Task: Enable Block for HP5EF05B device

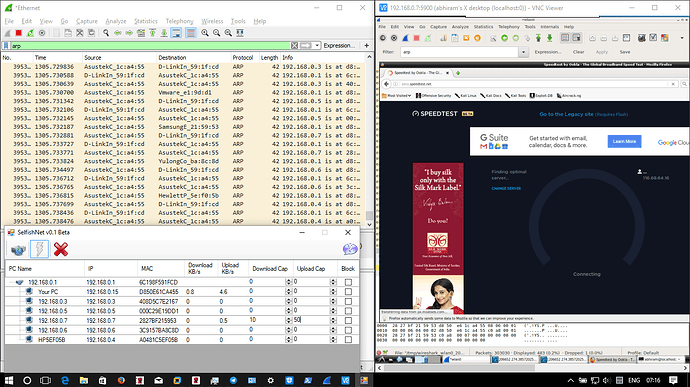Action: (348, 339)
